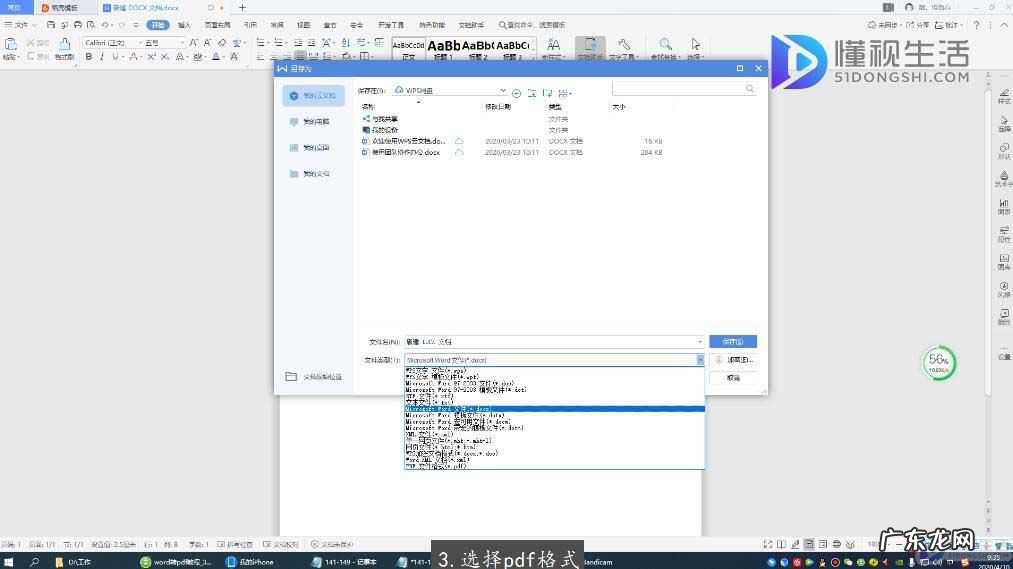The width and height of the screenshot is (1013, 569).
Task: Click save icon in quick access toolbar
Action: point(51,25)
